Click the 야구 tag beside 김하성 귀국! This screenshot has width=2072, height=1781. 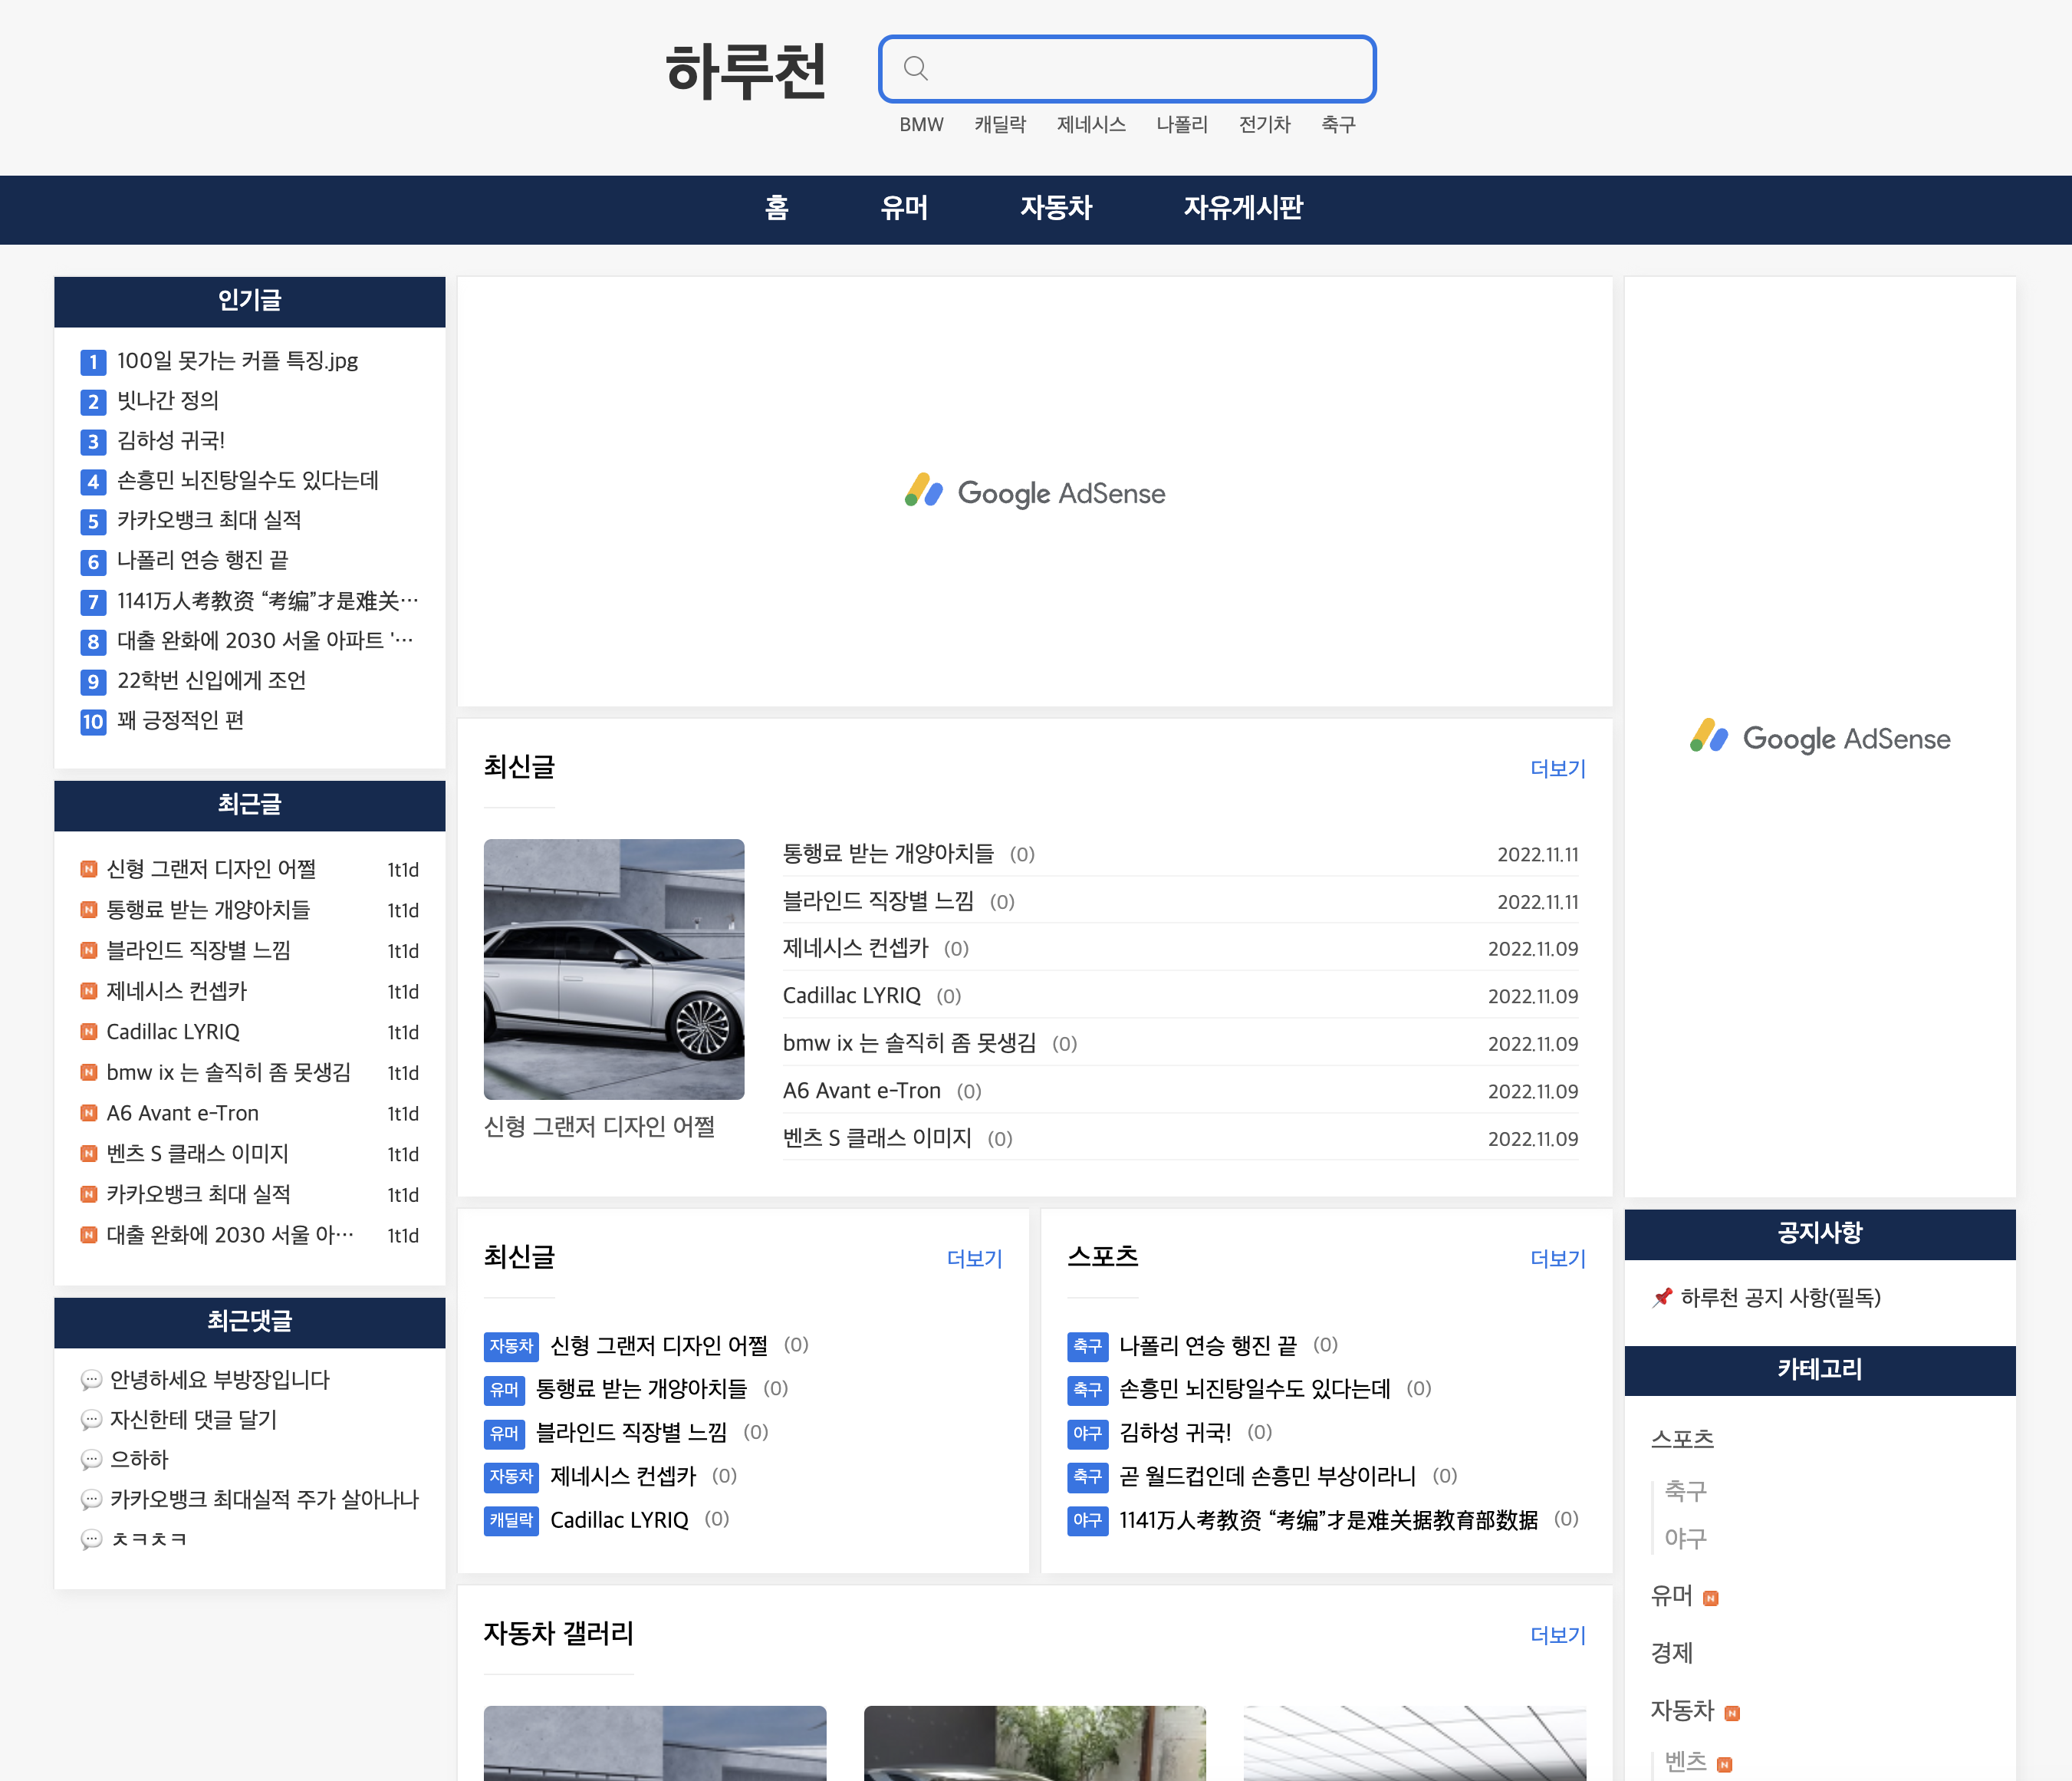tap(1087, 1433)
